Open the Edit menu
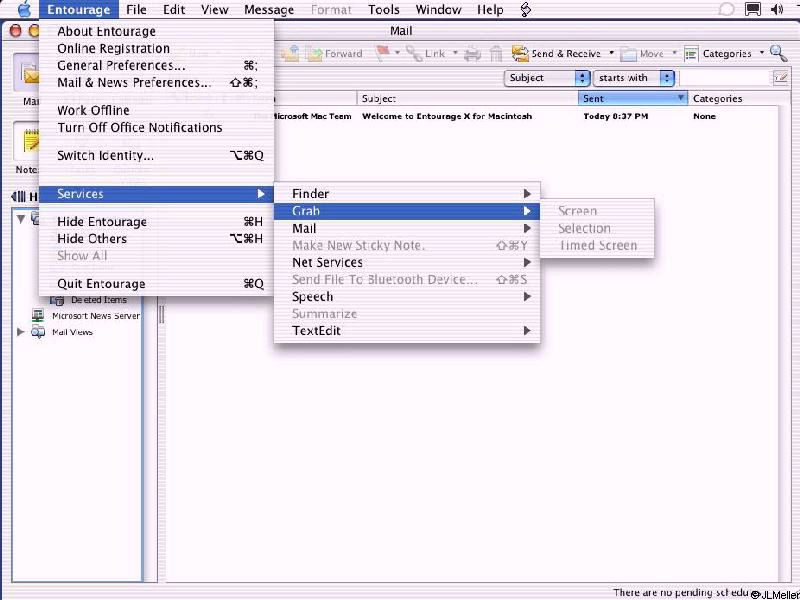800x600 pixels. pos(173,10)
